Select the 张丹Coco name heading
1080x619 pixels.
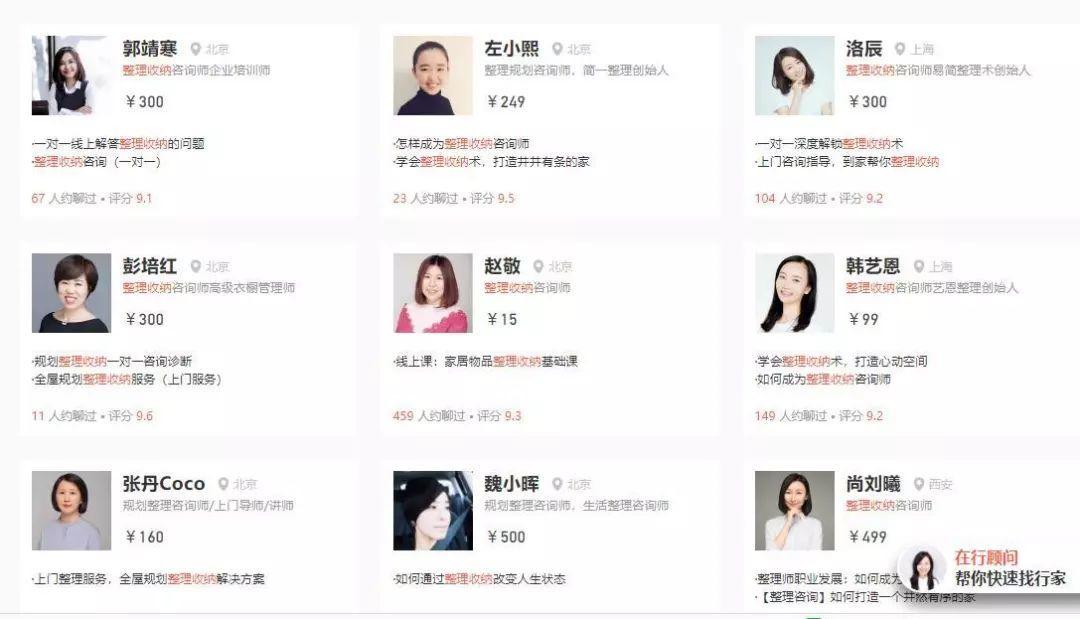pyautogui.click(x=164, y=483)
